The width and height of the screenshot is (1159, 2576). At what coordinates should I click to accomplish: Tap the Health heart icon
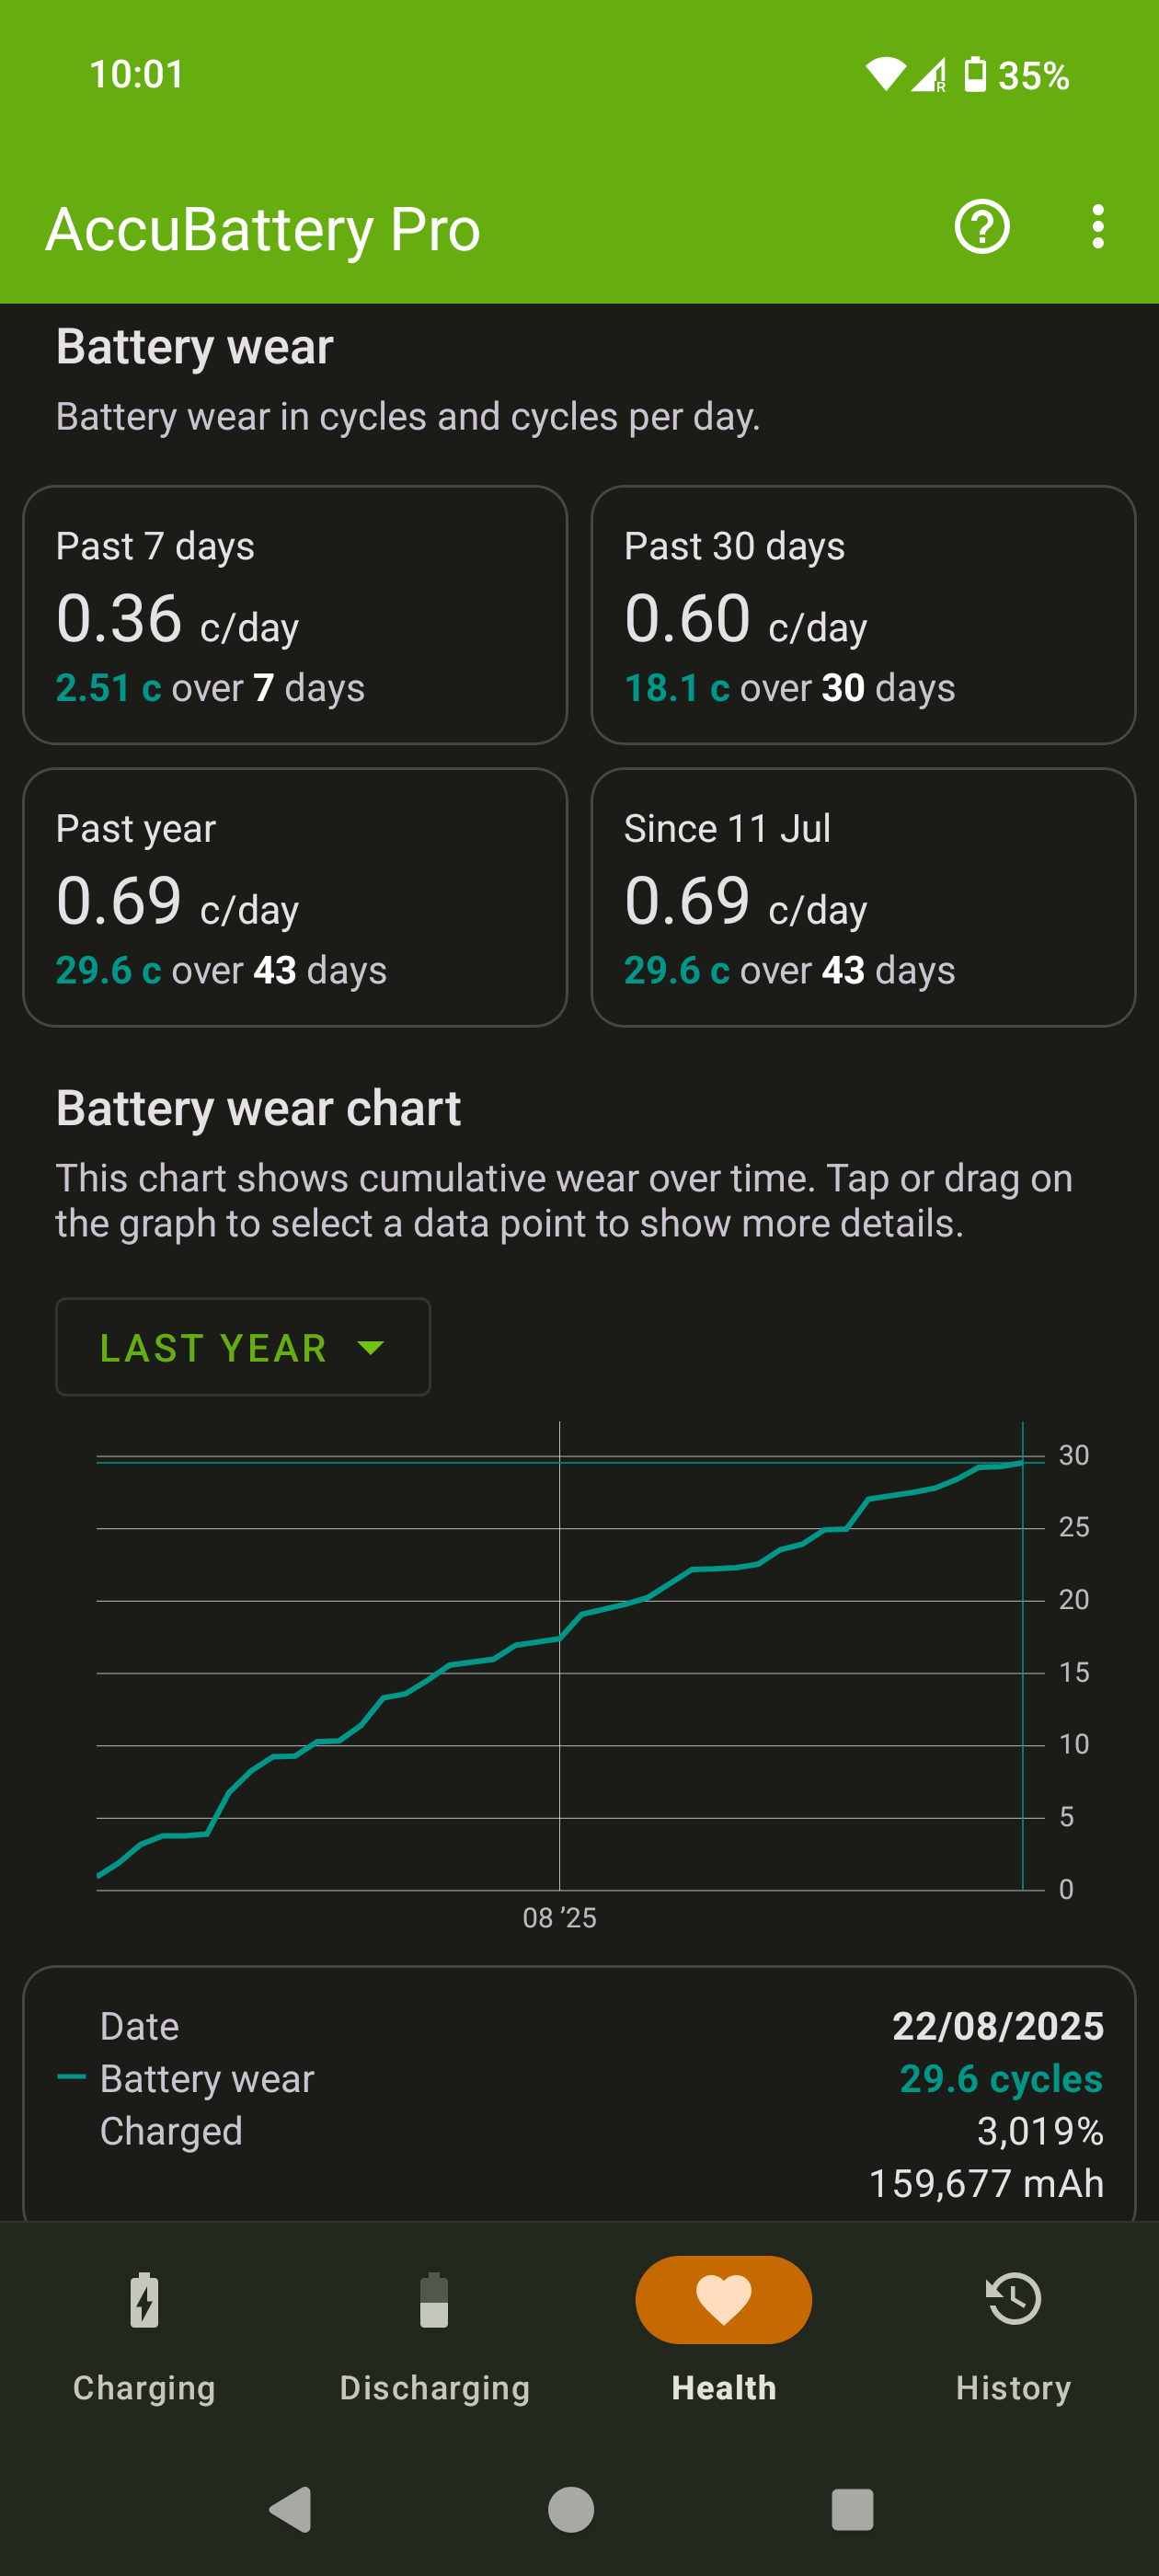pyautogui.click(x=723, y=2299)
